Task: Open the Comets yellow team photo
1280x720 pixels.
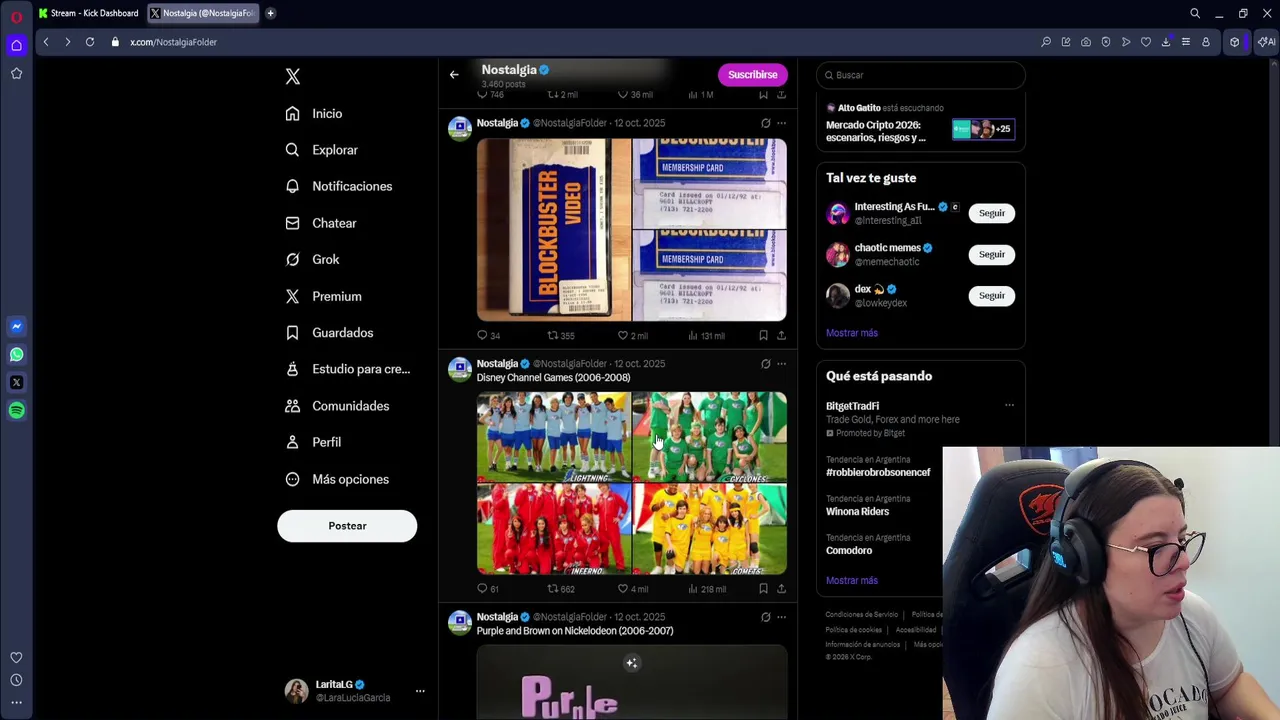Action: pos(710,529)
